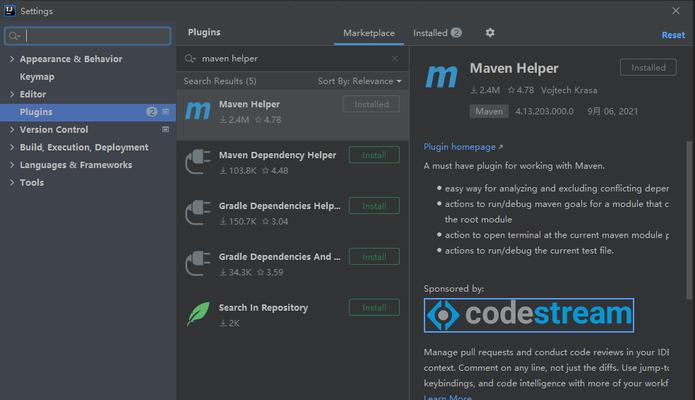Expand Appearance & Behavior section
695x400 pixels.
12,59
